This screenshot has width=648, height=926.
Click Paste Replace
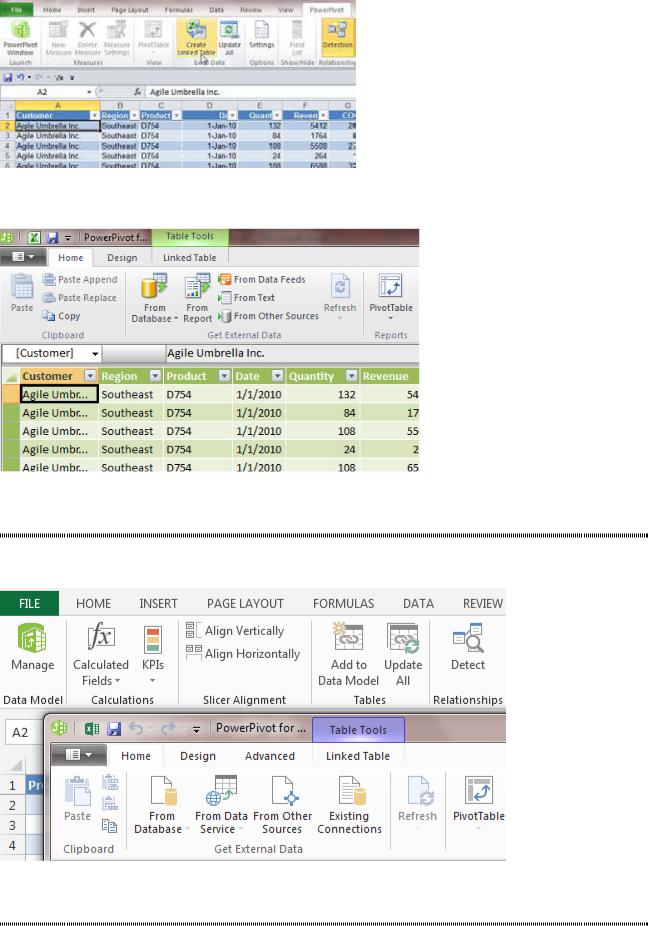80,298
